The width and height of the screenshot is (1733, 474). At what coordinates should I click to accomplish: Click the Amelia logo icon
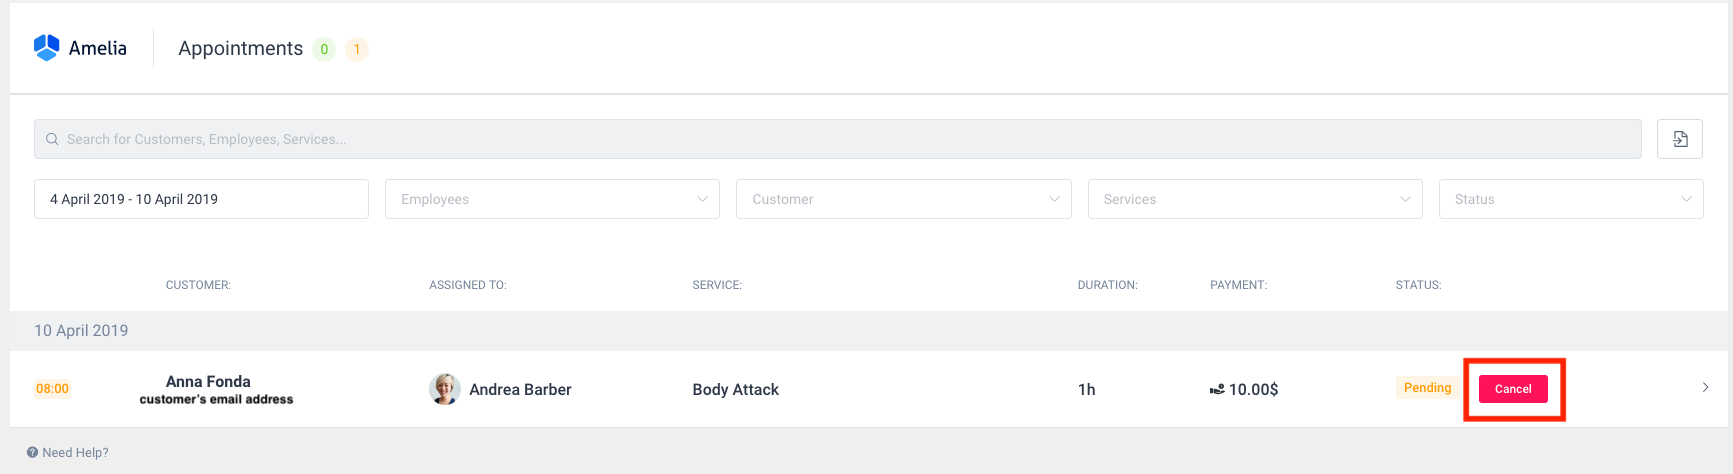point(46,48)
